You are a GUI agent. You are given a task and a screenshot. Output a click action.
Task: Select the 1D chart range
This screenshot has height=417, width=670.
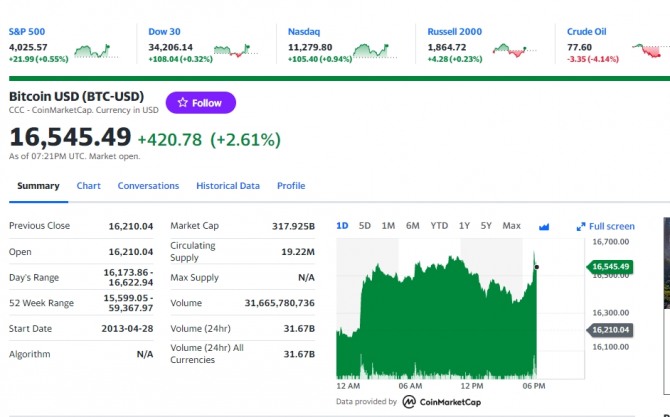(342, 226)
